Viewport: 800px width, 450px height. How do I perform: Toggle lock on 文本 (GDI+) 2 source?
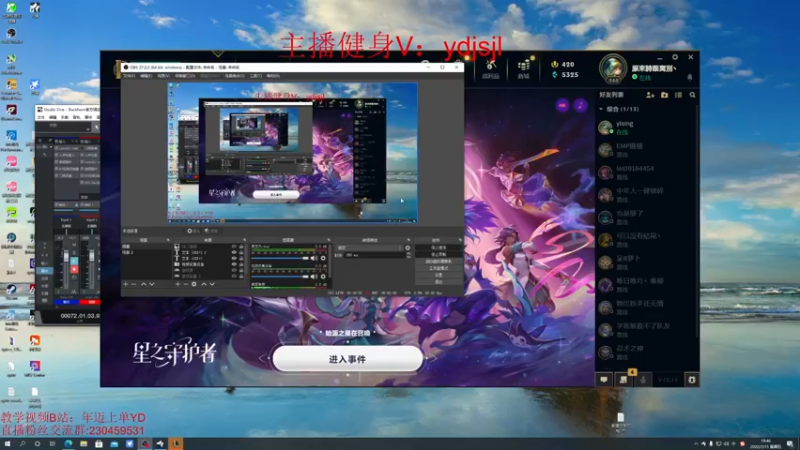pyautogui.click(x=241, y=253)
